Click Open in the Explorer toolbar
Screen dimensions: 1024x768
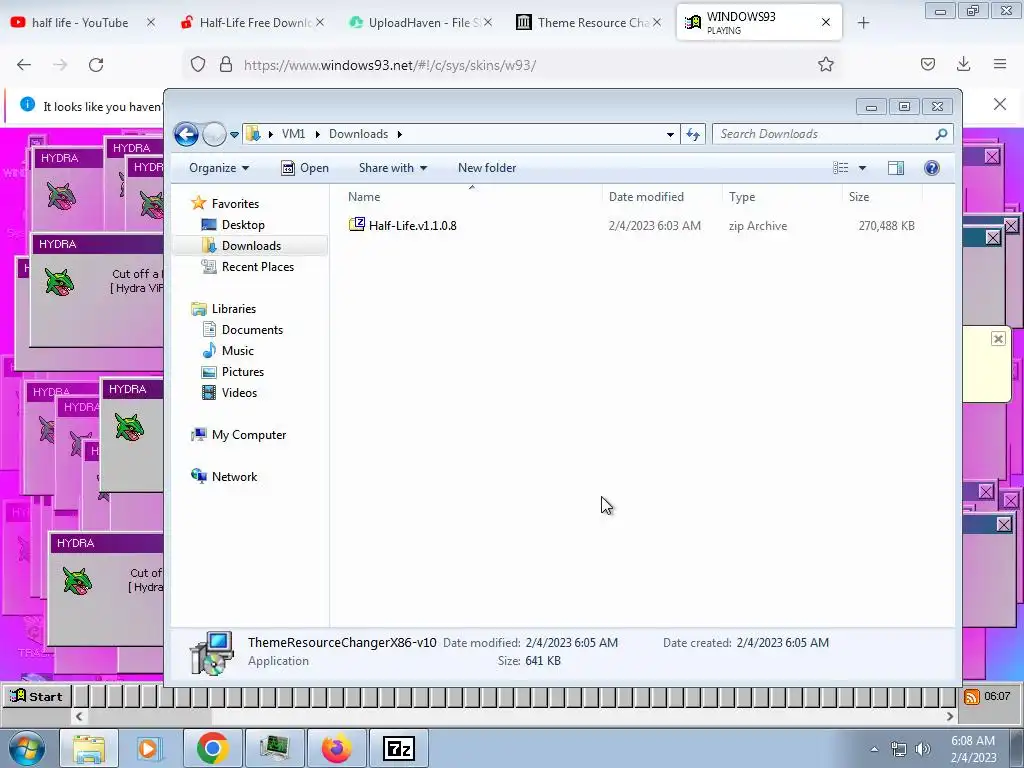[x=305, y=168]
